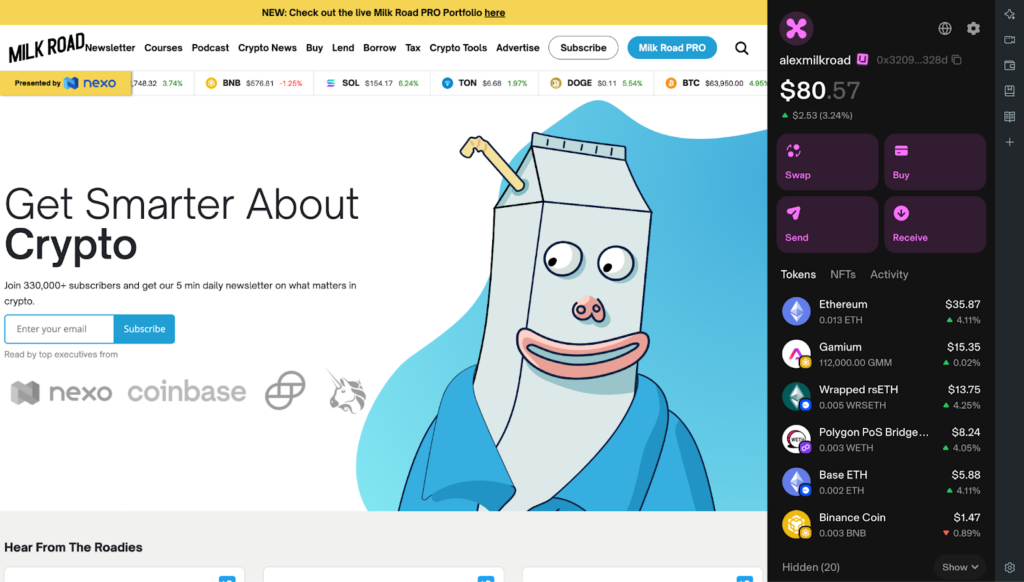
Task: Click the Milk Road PRO button
Action: (672, 48)
